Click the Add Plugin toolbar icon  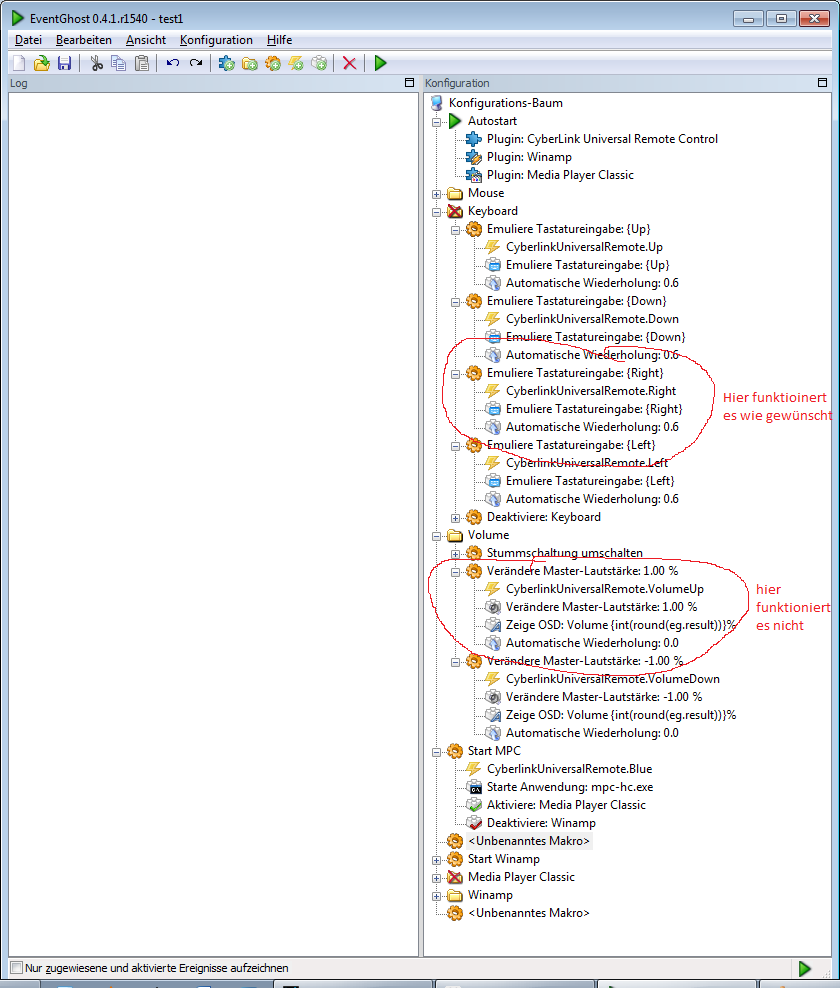pyautogui.click(x=227, y=63)
